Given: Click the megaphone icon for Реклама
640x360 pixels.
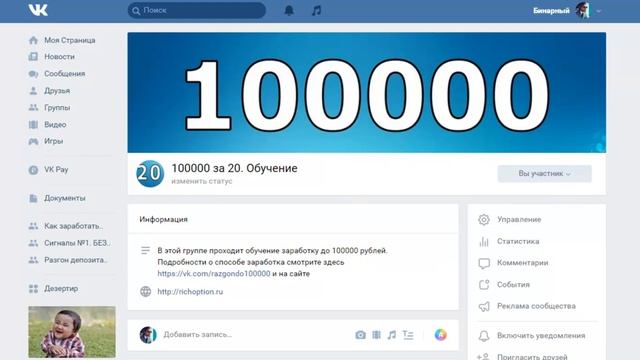Looking at the screenshot, I should click(484, 306).
